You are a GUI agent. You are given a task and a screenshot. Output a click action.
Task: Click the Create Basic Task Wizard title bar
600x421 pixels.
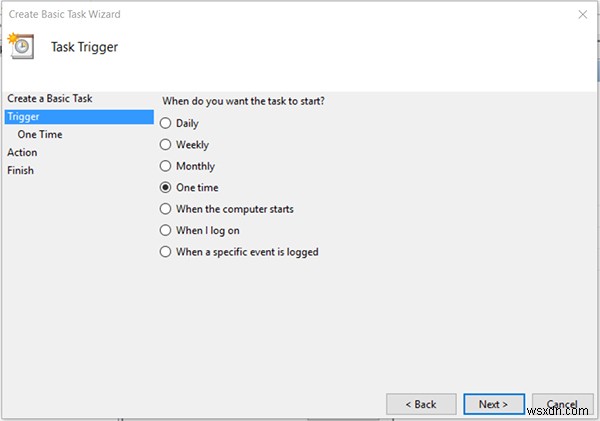tap(250, 14)
